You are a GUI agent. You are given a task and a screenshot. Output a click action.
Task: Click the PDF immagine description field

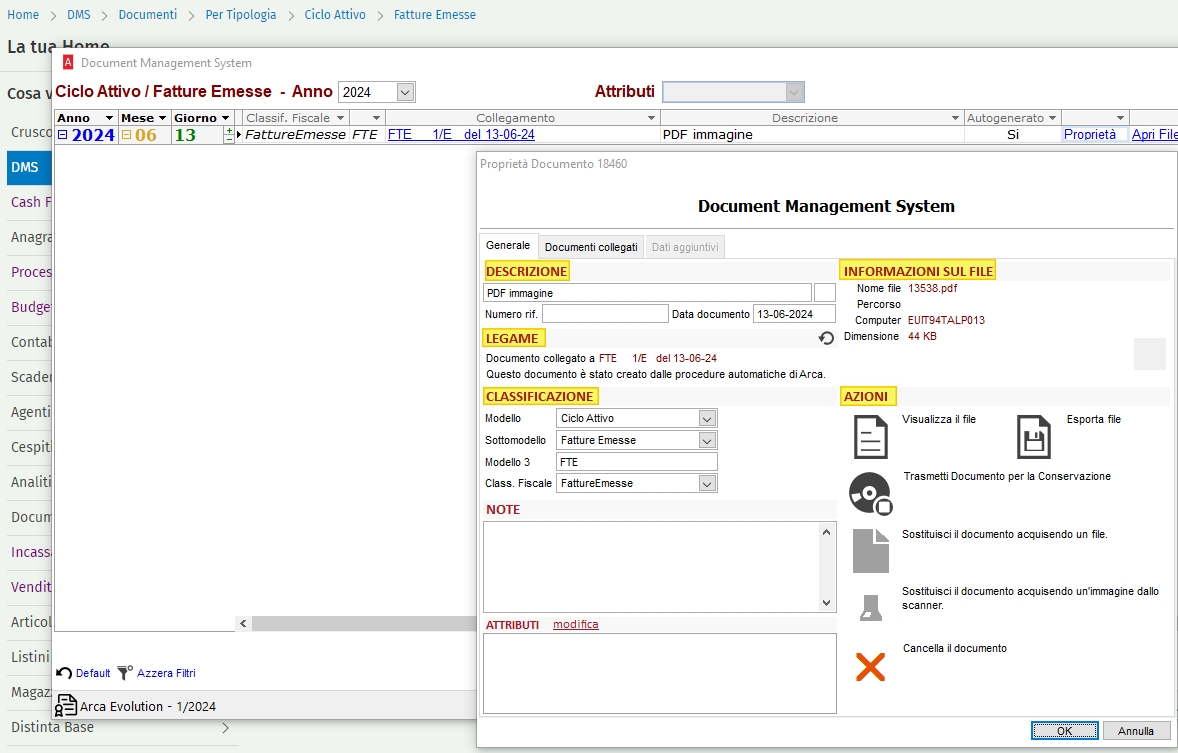click(x=647, y=293)
